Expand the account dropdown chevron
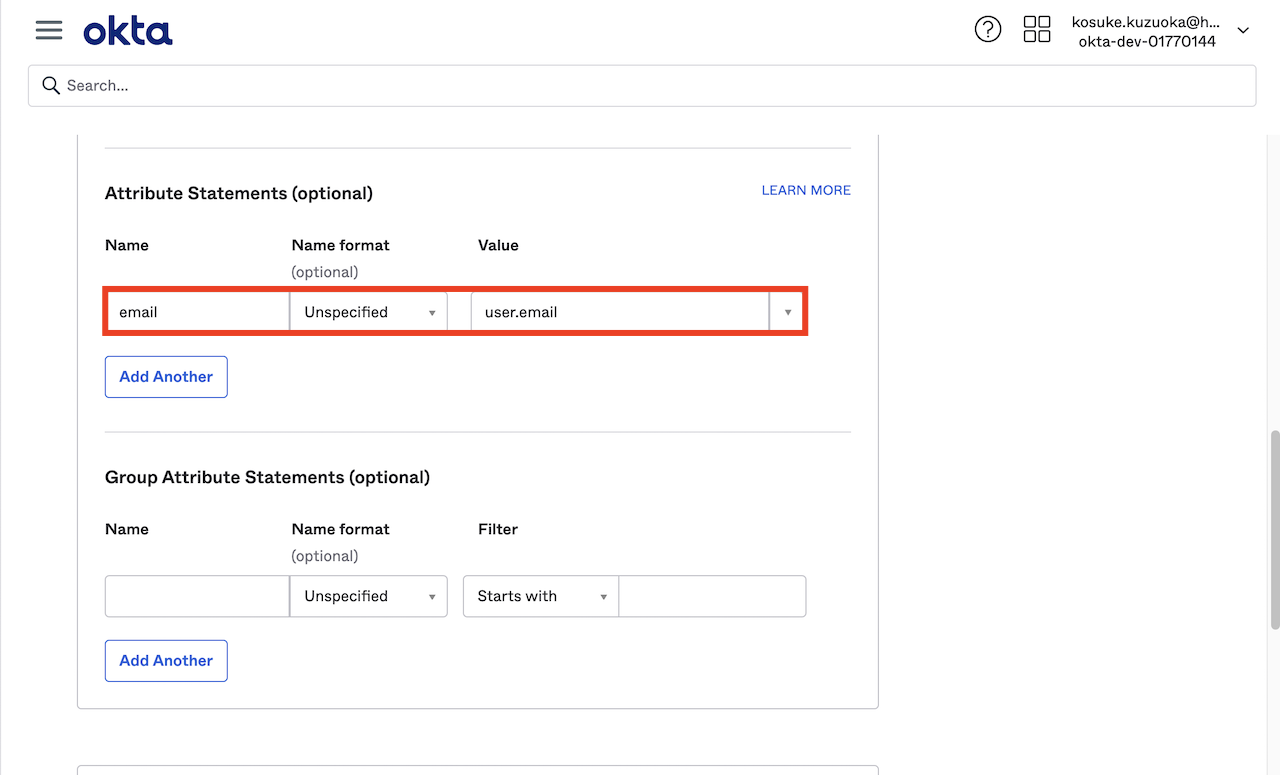 pos(1243,31)
